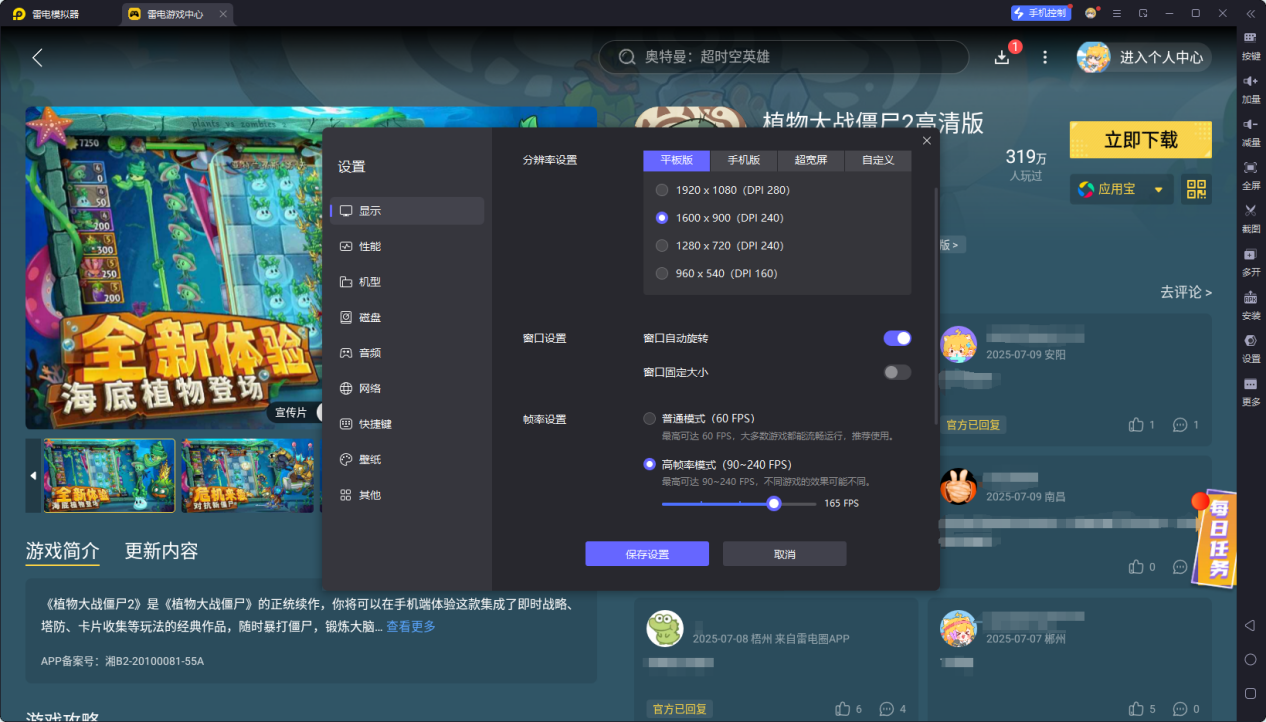Expand 查看更多 in game description
Viewport: 1266px width, 722px height.
411,627
